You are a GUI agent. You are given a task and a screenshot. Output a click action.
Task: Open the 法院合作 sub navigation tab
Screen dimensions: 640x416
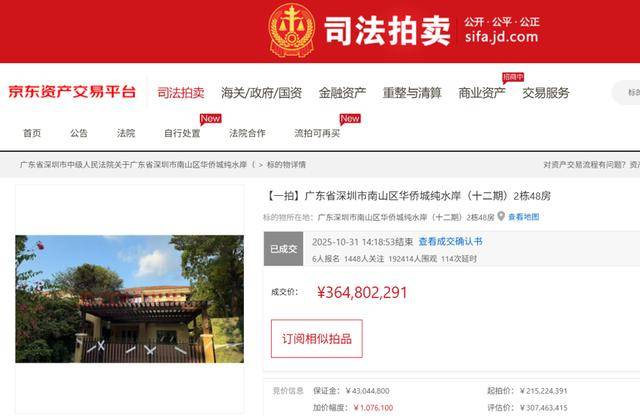pos(247,133)
